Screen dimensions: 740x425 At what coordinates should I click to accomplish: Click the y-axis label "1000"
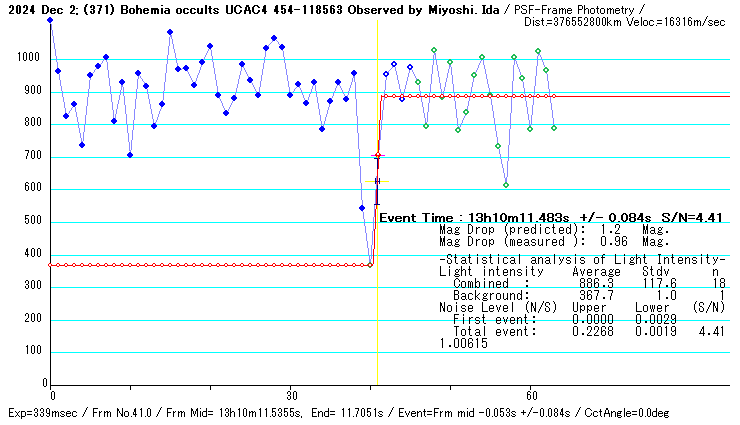pos(29,59)
